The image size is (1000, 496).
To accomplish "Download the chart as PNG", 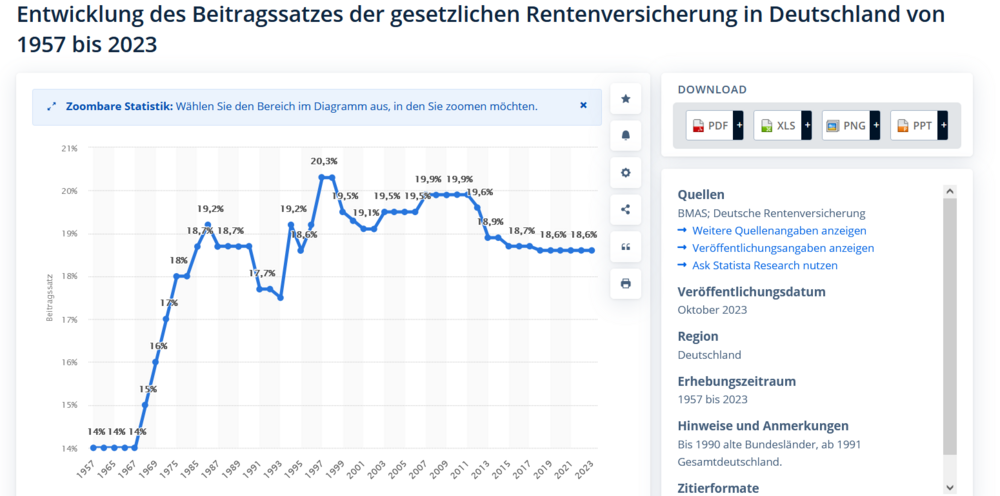I will pyautogui.click(x=846, y=126).
